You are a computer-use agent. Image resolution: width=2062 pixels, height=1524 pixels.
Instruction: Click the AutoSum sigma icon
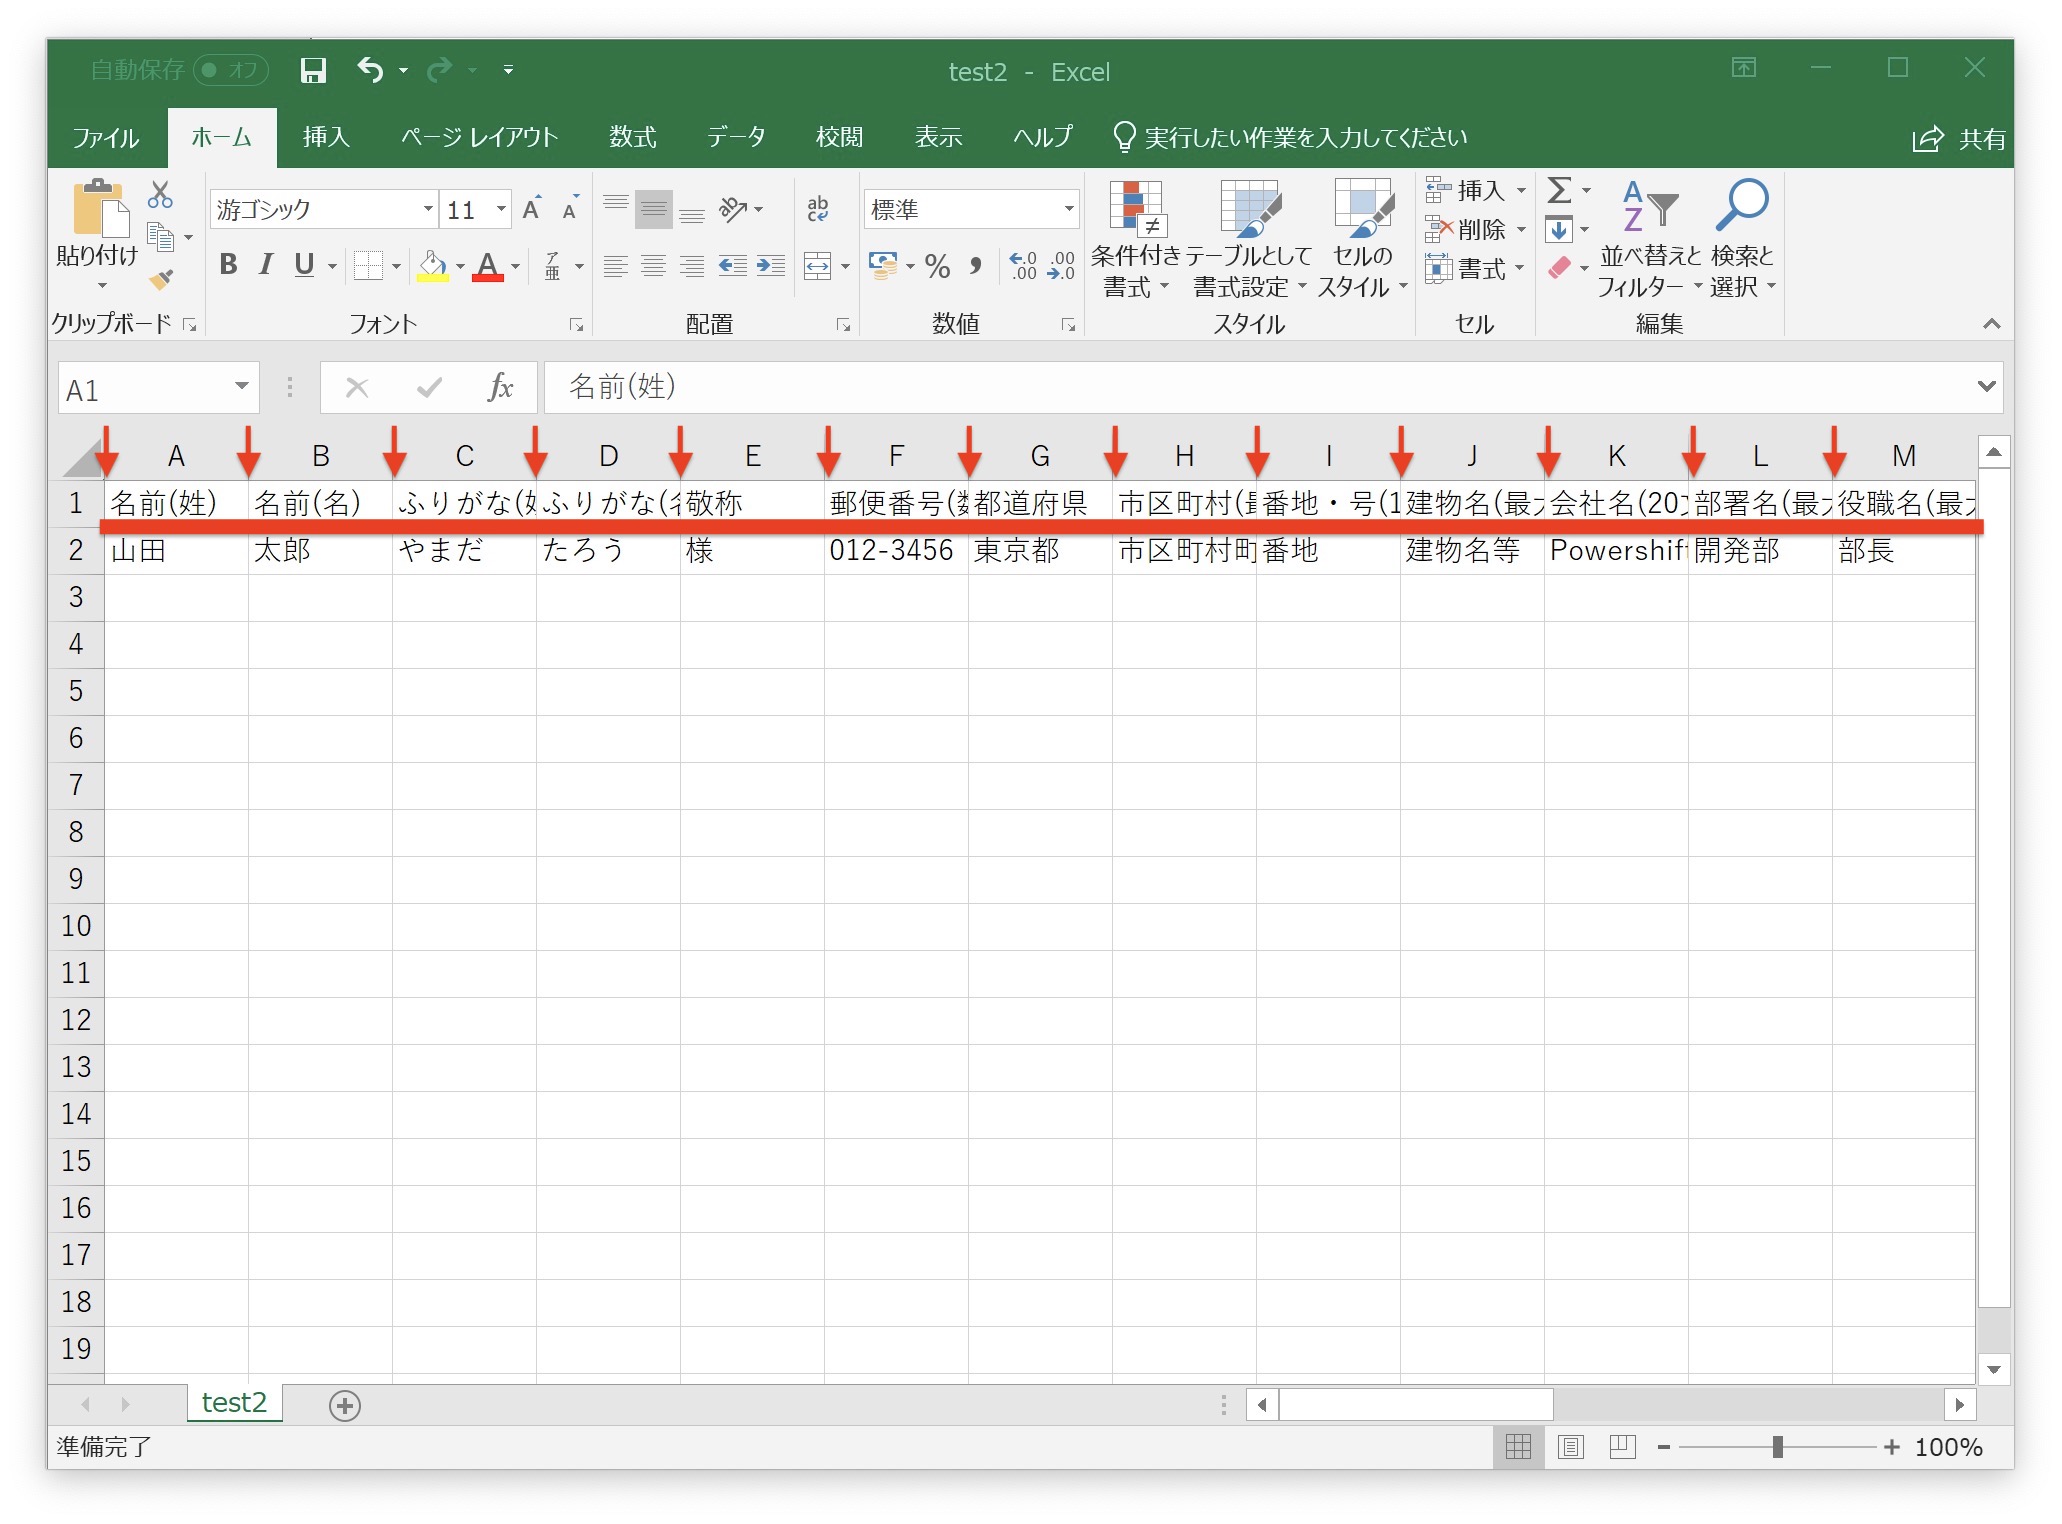click(1558, 190)
